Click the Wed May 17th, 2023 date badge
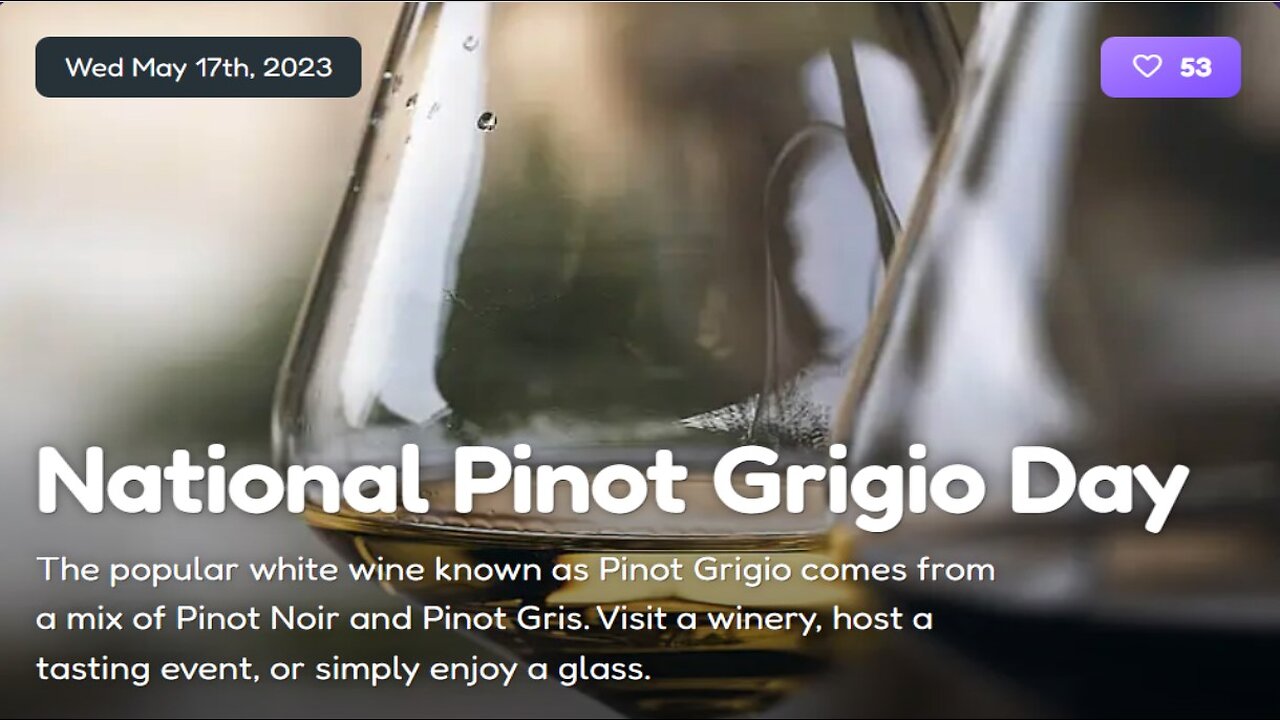The image size is (1280, 720). (198, 67)
